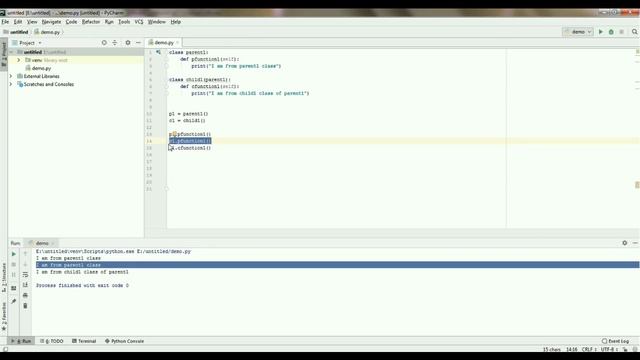Click the lock read-only icon in status bar
640x360 pixels.
click(625, 349)
